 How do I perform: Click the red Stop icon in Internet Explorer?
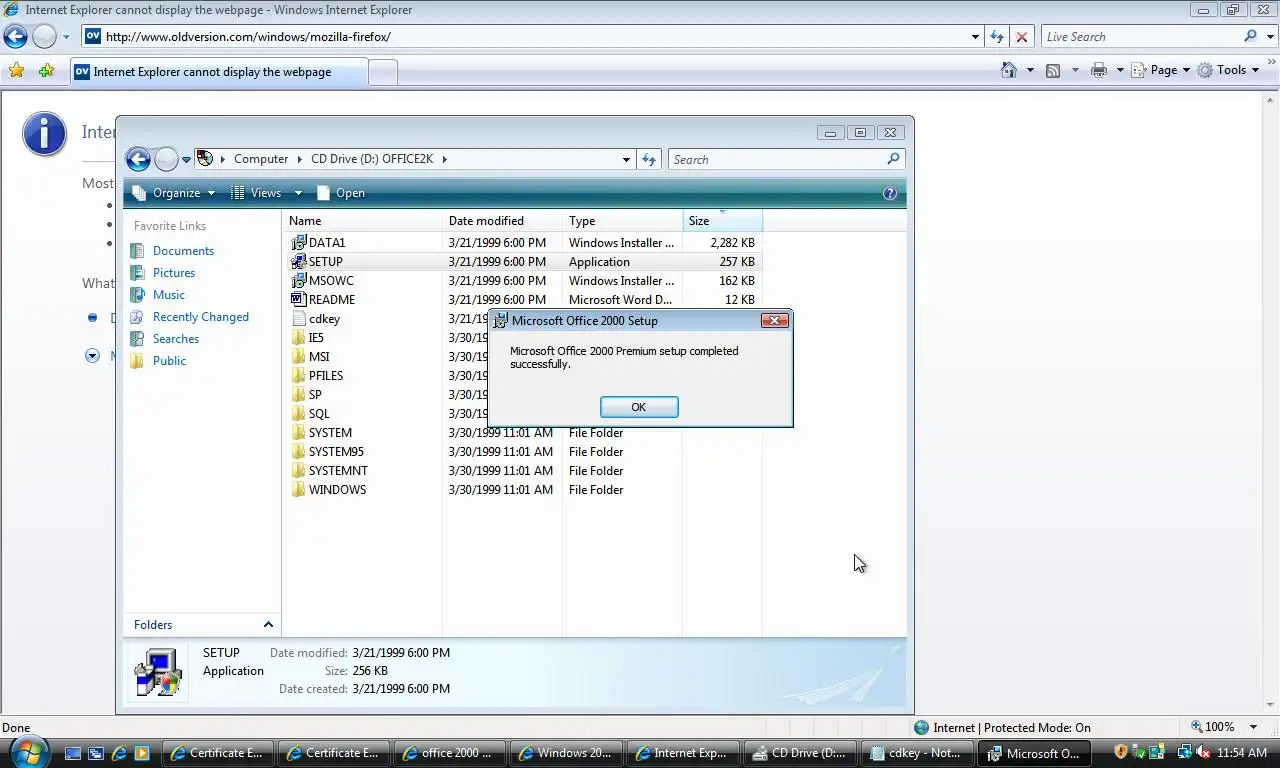tap(1021, 37)
